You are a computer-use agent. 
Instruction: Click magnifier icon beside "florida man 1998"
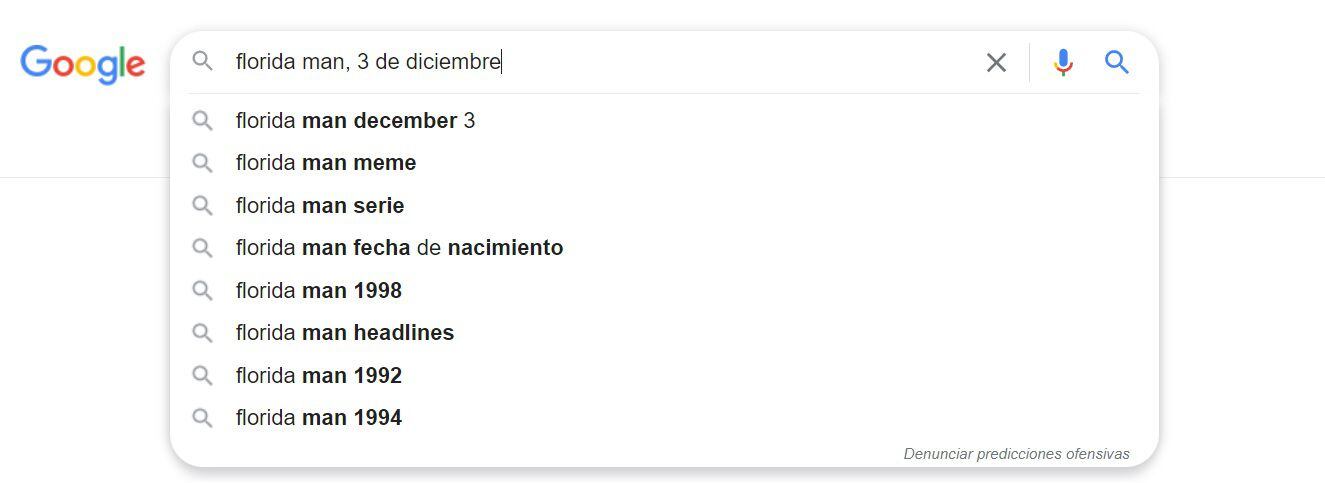(x=203, y=291)
